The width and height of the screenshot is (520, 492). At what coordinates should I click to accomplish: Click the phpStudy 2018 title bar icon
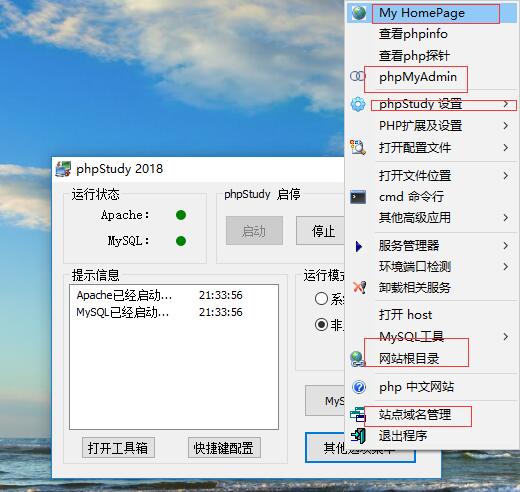coord(63,169)
